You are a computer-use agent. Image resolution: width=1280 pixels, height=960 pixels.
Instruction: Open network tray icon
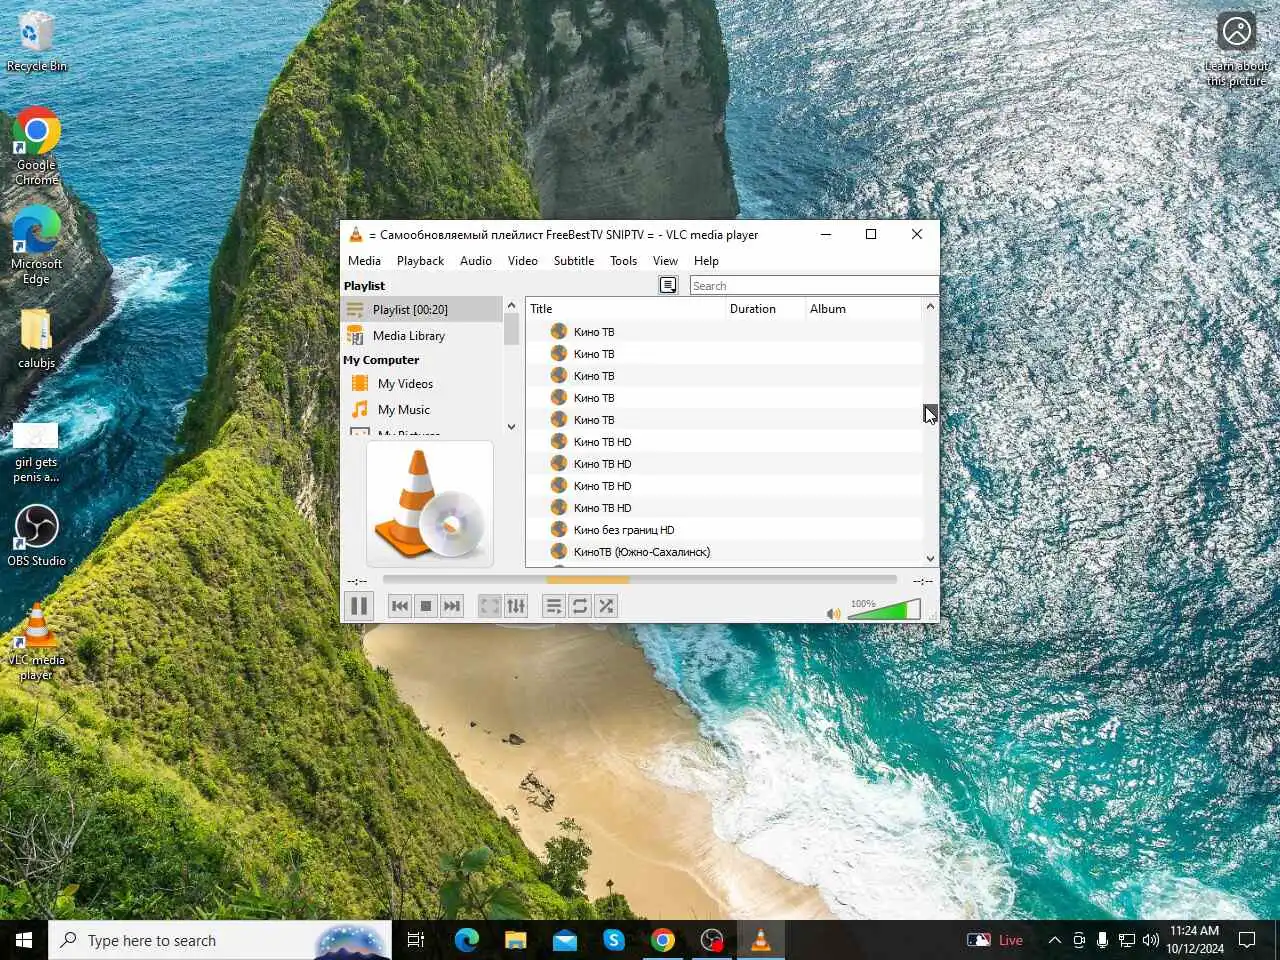[1126, 940]
